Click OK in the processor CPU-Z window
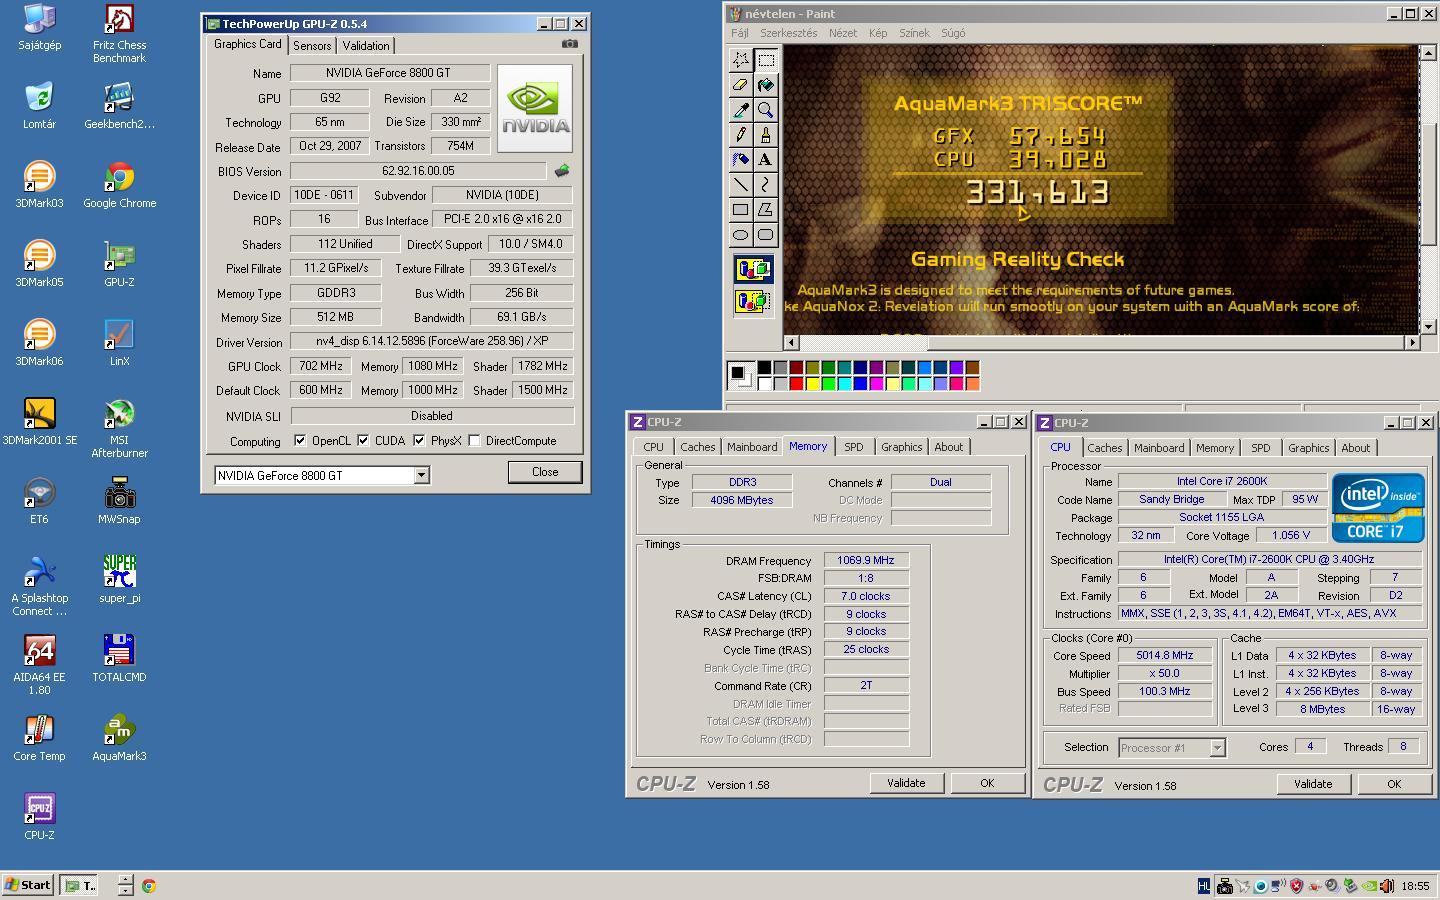 1394,784
